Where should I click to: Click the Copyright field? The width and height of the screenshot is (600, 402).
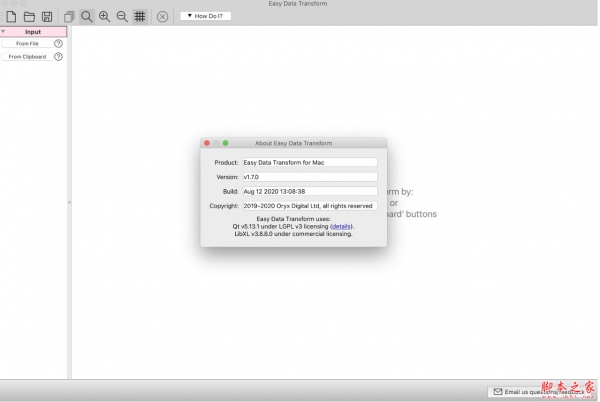coord(310,206)
